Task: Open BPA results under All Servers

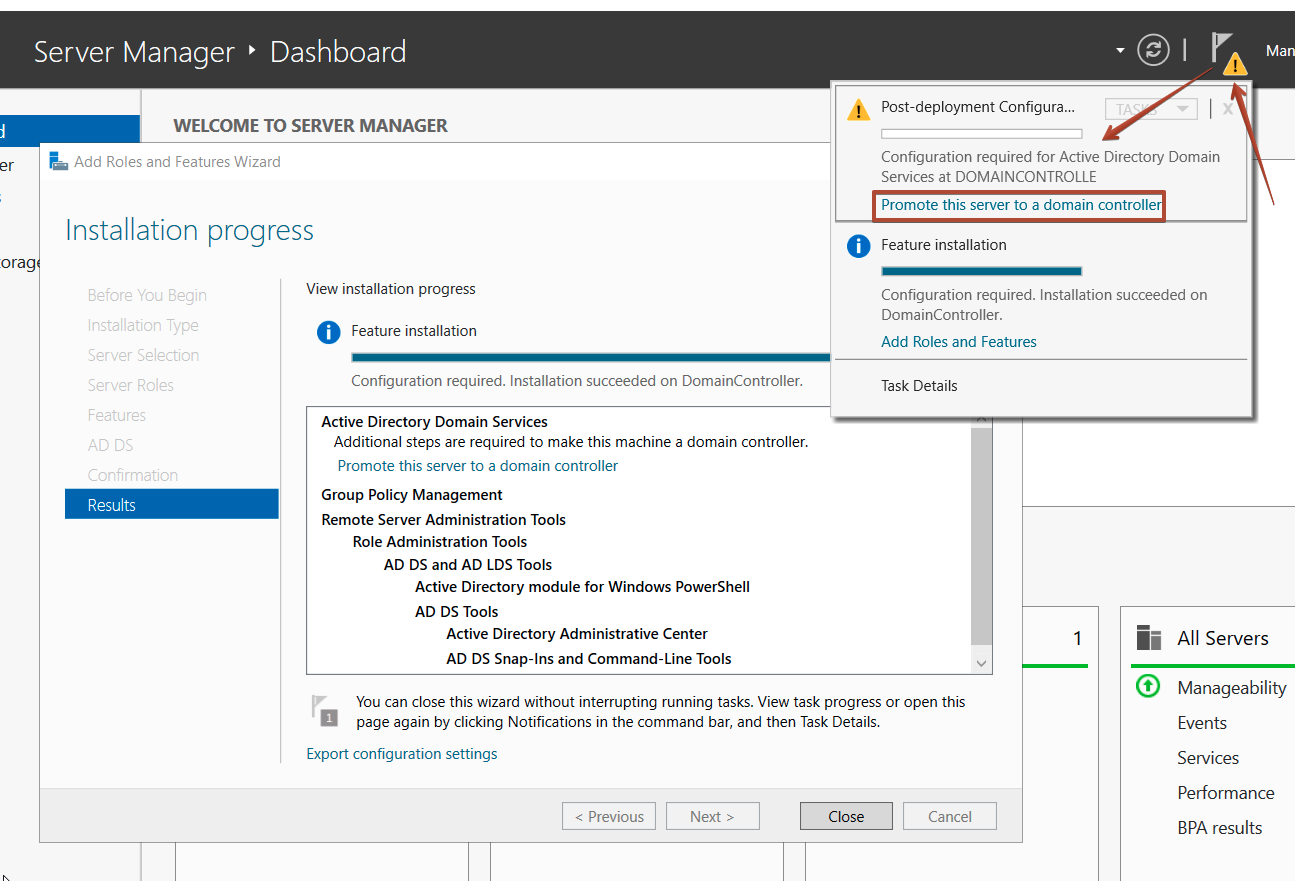Action: [1219, 828]
